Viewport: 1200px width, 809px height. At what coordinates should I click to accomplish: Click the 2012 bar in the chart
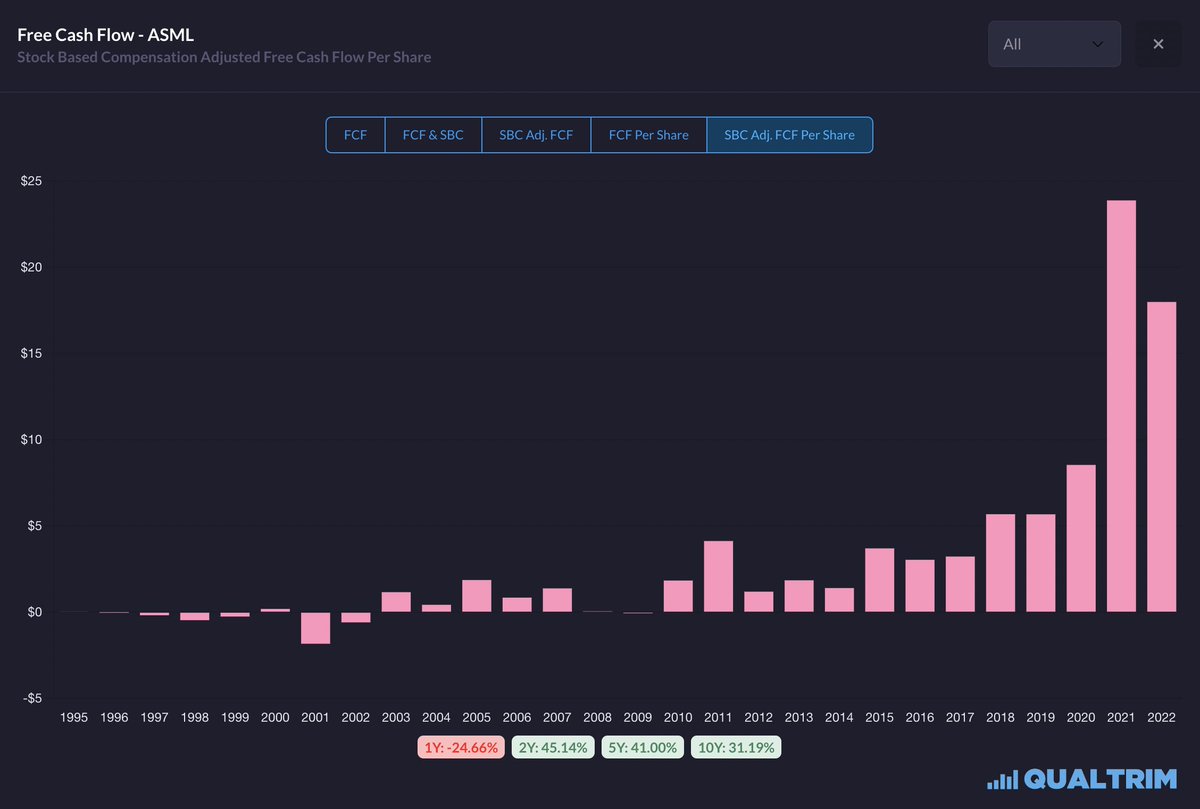click(759, 602)
